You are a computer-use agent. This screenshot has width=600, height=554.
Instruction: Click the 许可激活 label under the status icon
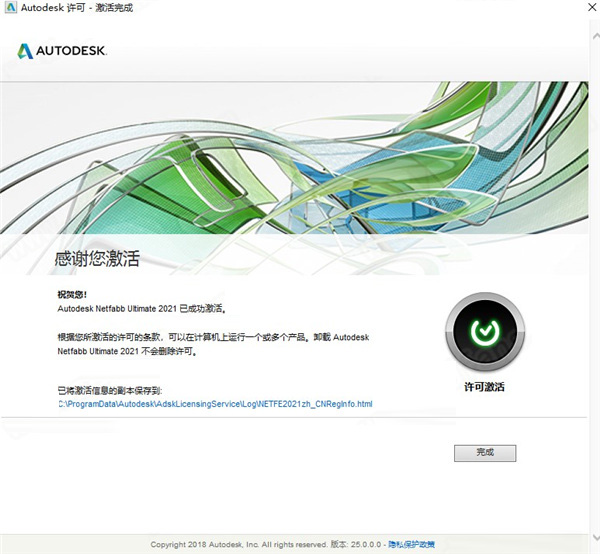coord(484,387)
